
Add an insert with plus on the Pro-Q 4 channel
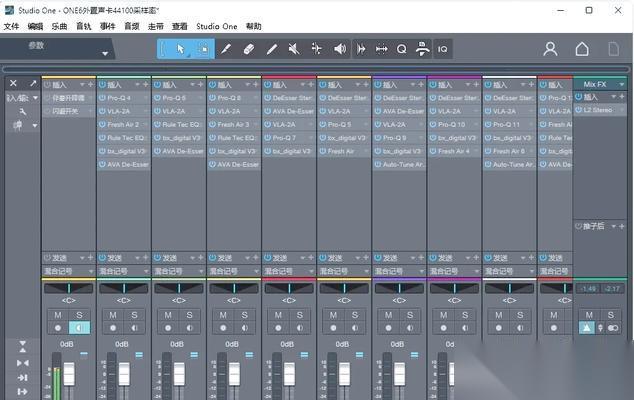coord(146,85)
